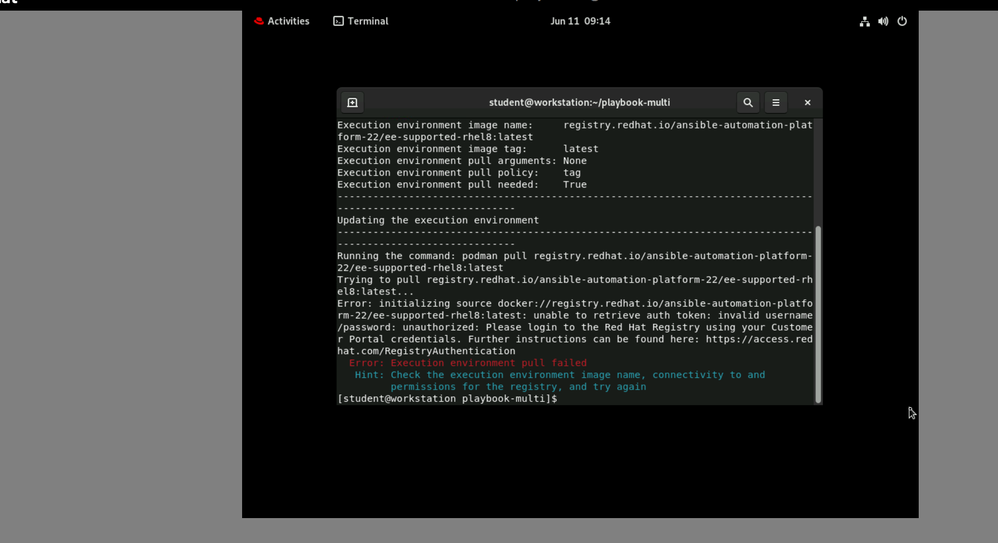Click the terminal search magnifier icon
This screenshot has width=998, height=543.
[x=747, y=103]
